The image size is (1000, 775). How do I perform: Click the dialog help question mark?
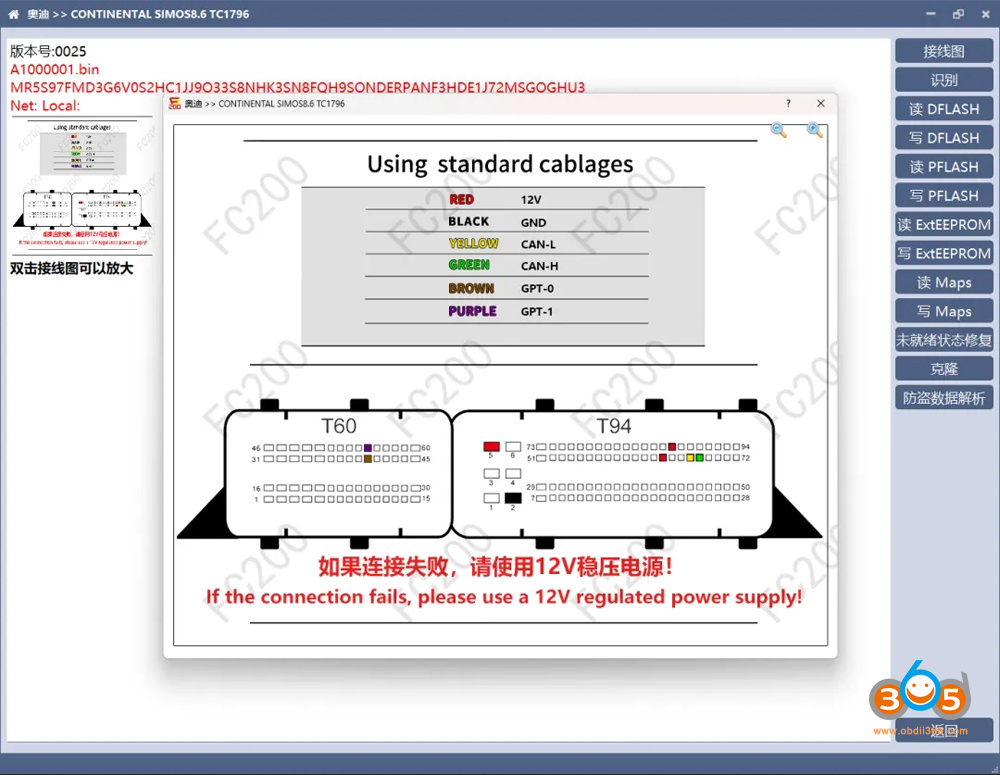click(x=788, y=103)
